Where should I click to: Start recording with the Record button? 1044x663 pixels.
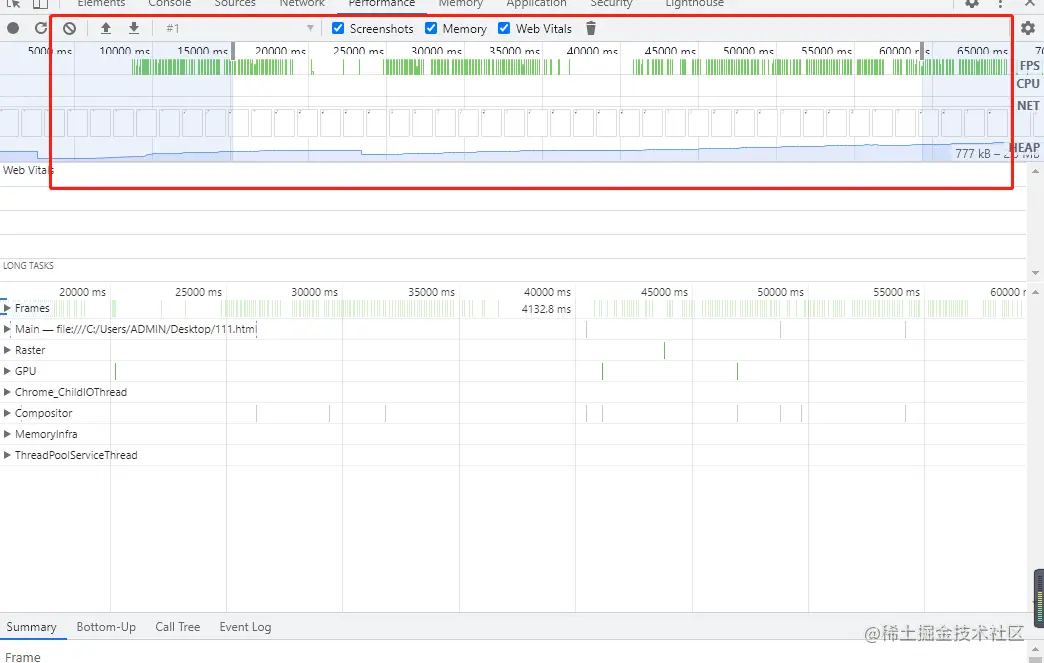pyautogui.click(x=13, y=28)
